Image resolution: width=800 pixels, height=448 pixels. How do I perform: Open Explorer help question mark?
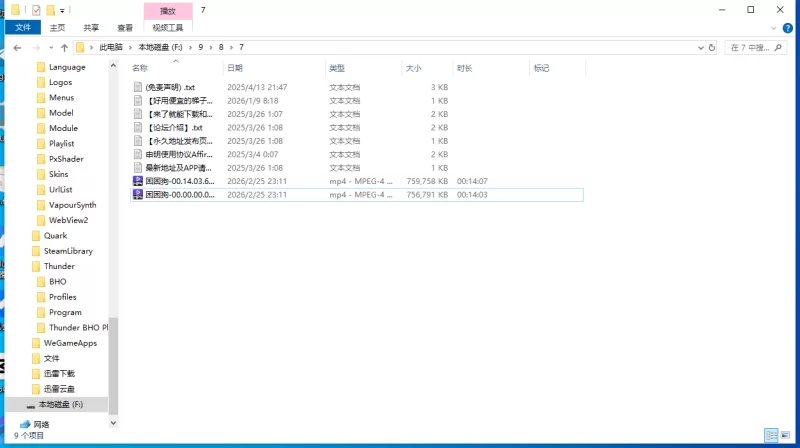[788, 28]
